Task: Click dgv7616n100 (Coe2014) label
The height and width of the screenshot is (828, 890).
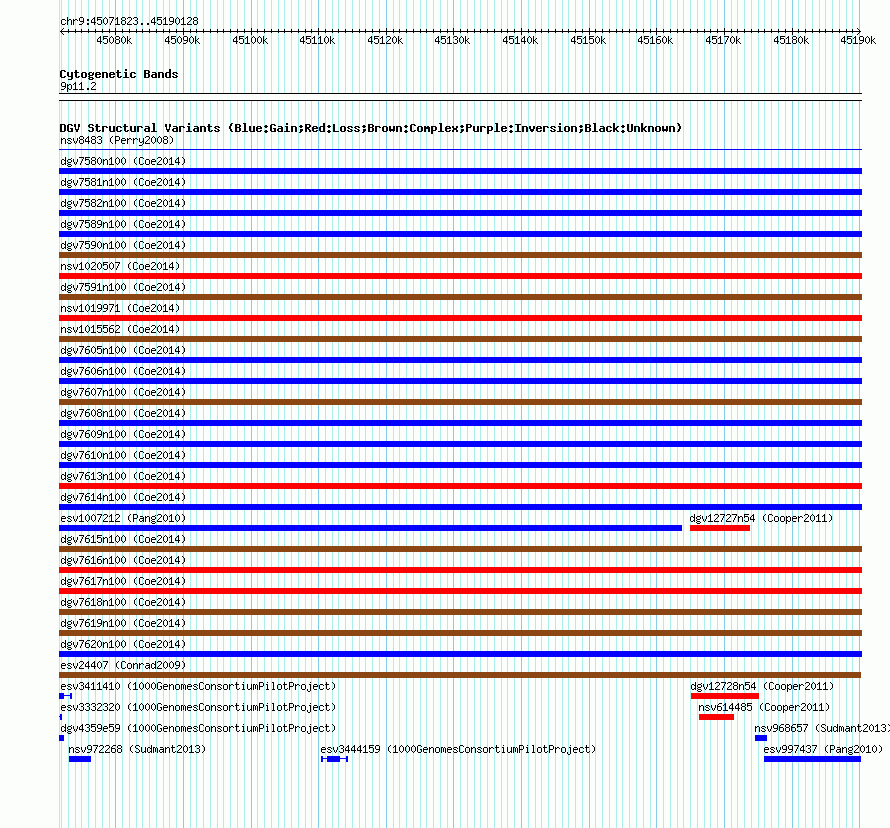Action: [123, 560]
